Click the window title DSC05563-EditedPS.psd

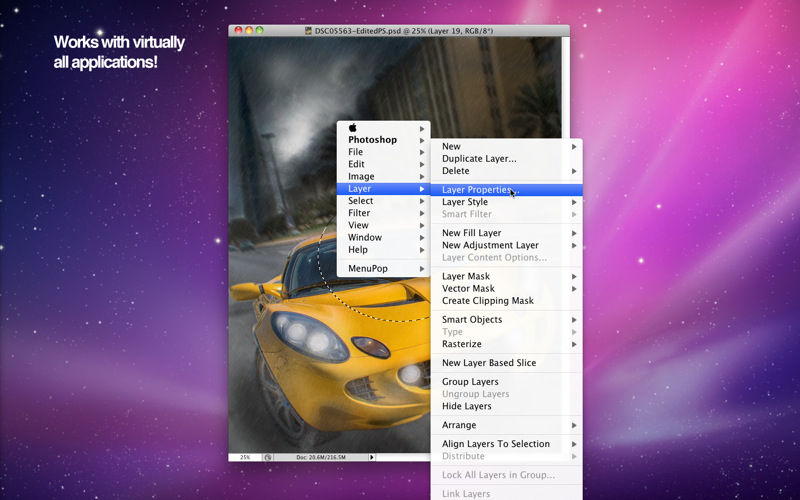click(x=358, y=31)
